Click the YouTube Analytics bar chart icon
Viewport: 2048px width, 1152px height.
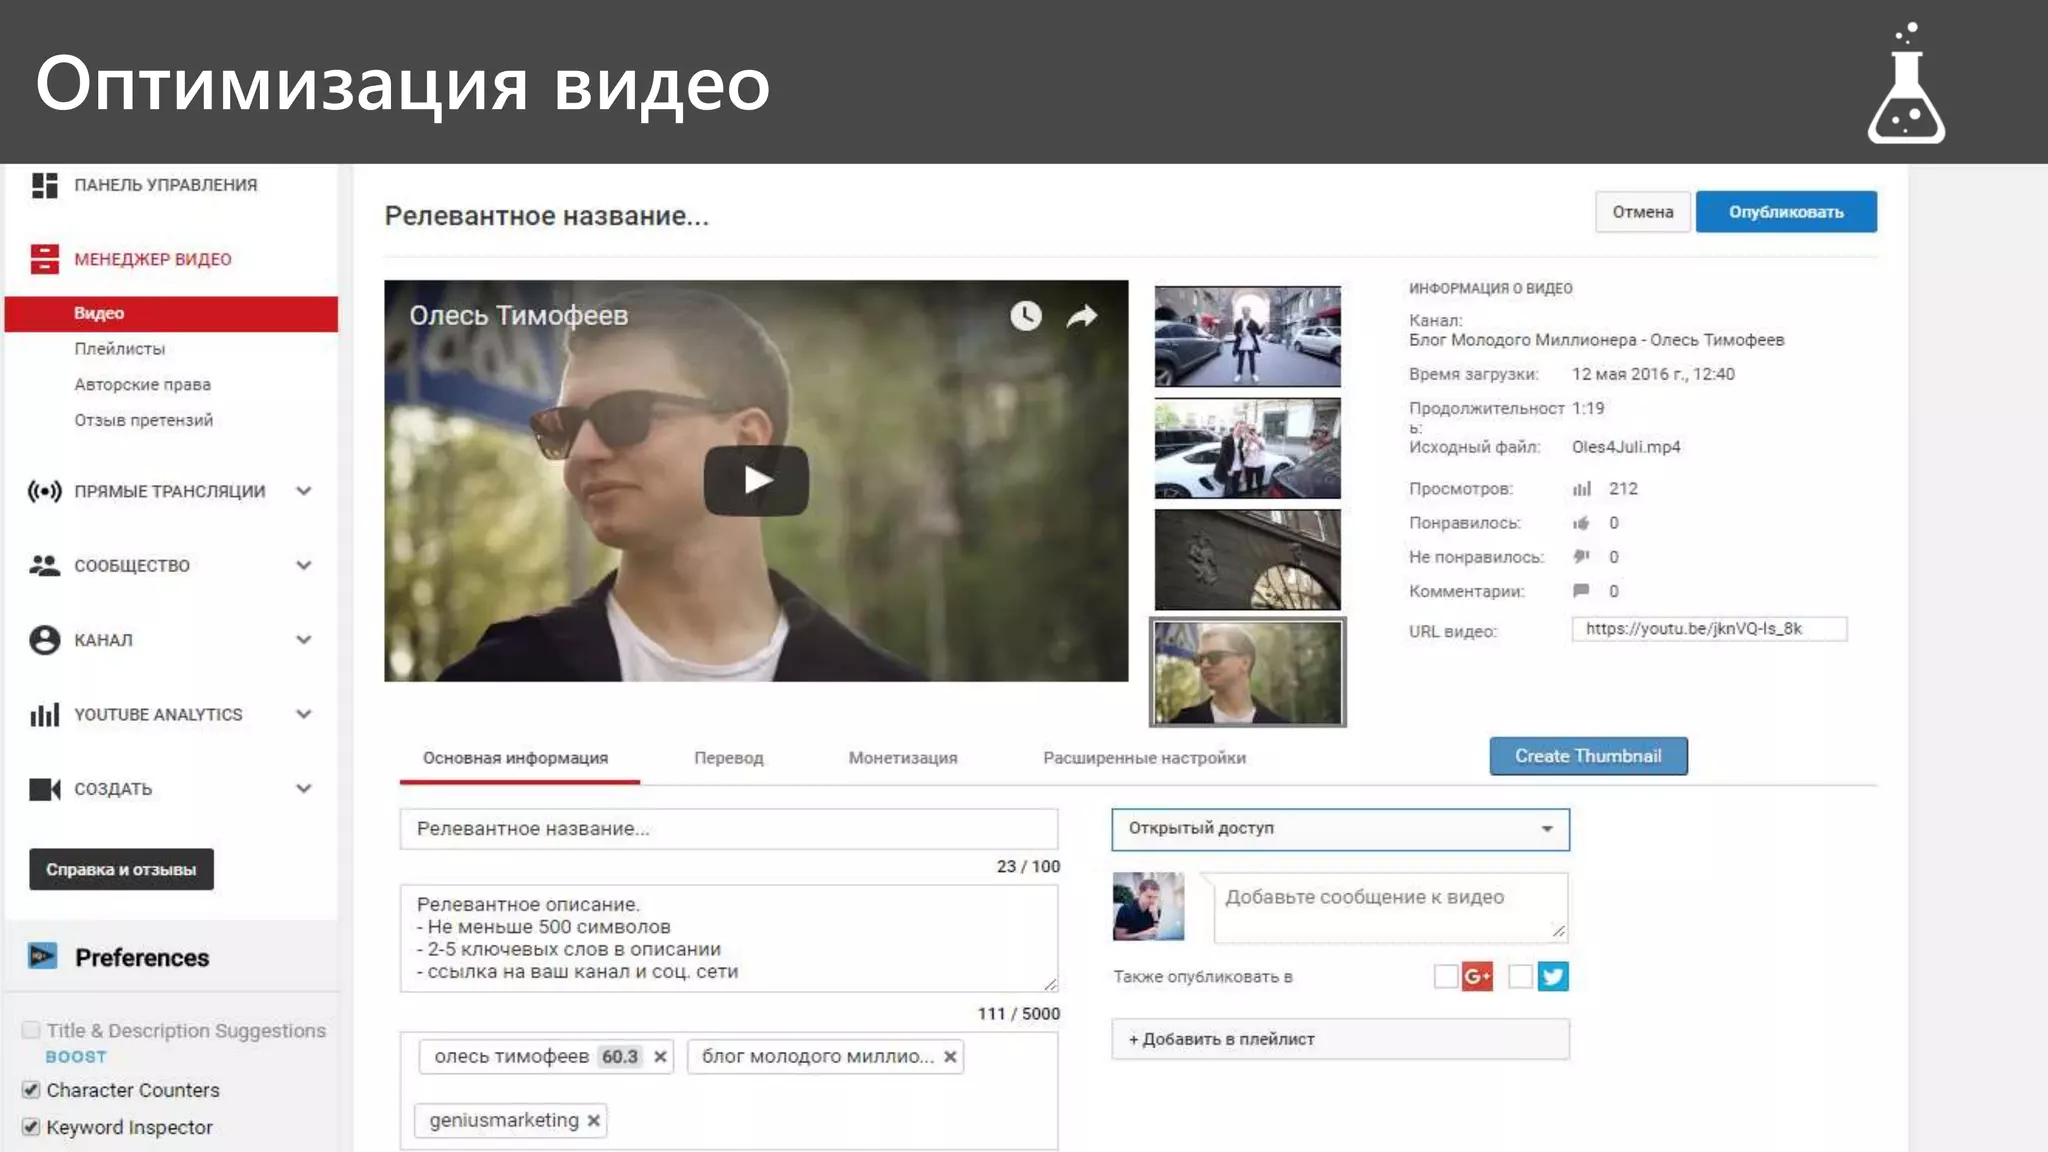coord(44,714)
